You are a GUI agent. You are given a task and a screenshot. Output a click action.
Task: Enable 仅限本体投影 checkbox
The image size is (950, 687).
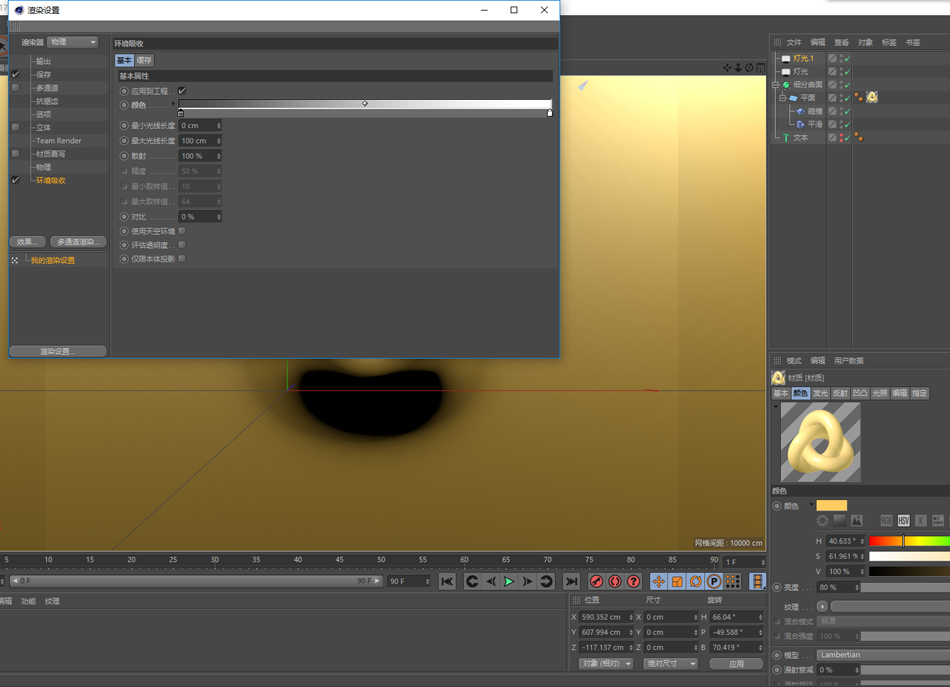click(182, 259)
